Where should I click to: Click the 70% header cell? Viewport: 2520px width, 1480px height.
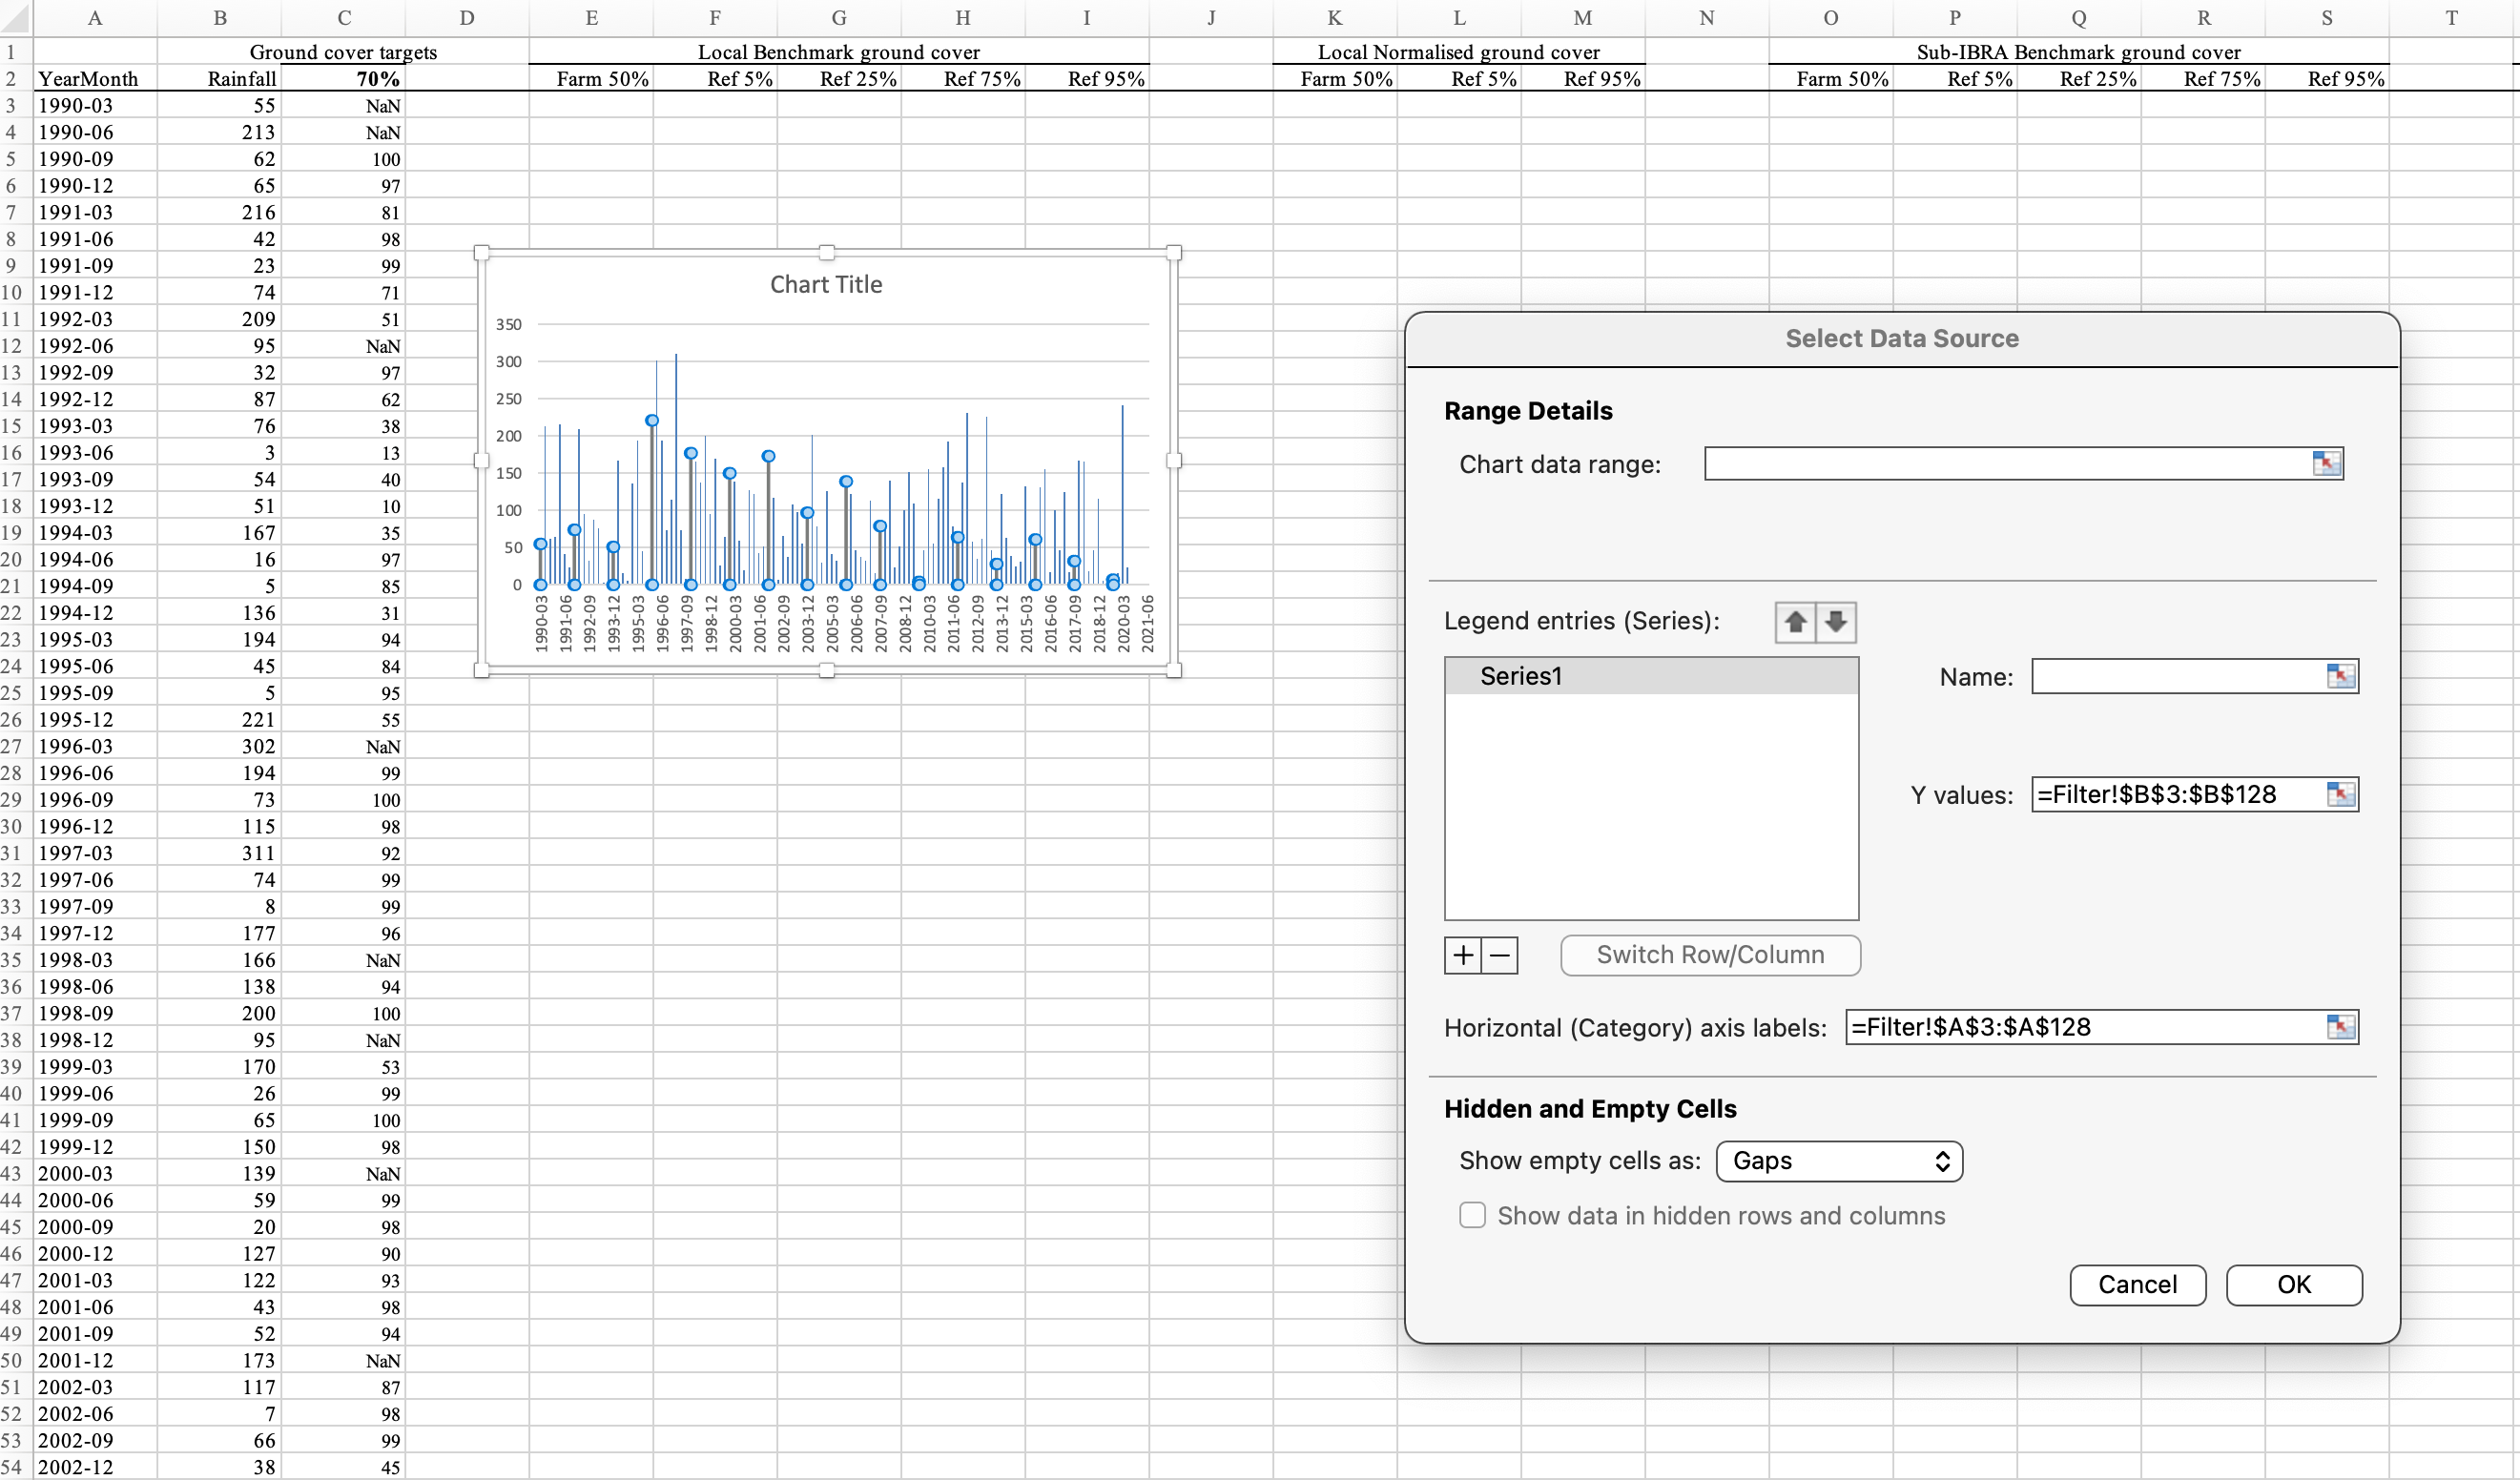tap(343, 79)
